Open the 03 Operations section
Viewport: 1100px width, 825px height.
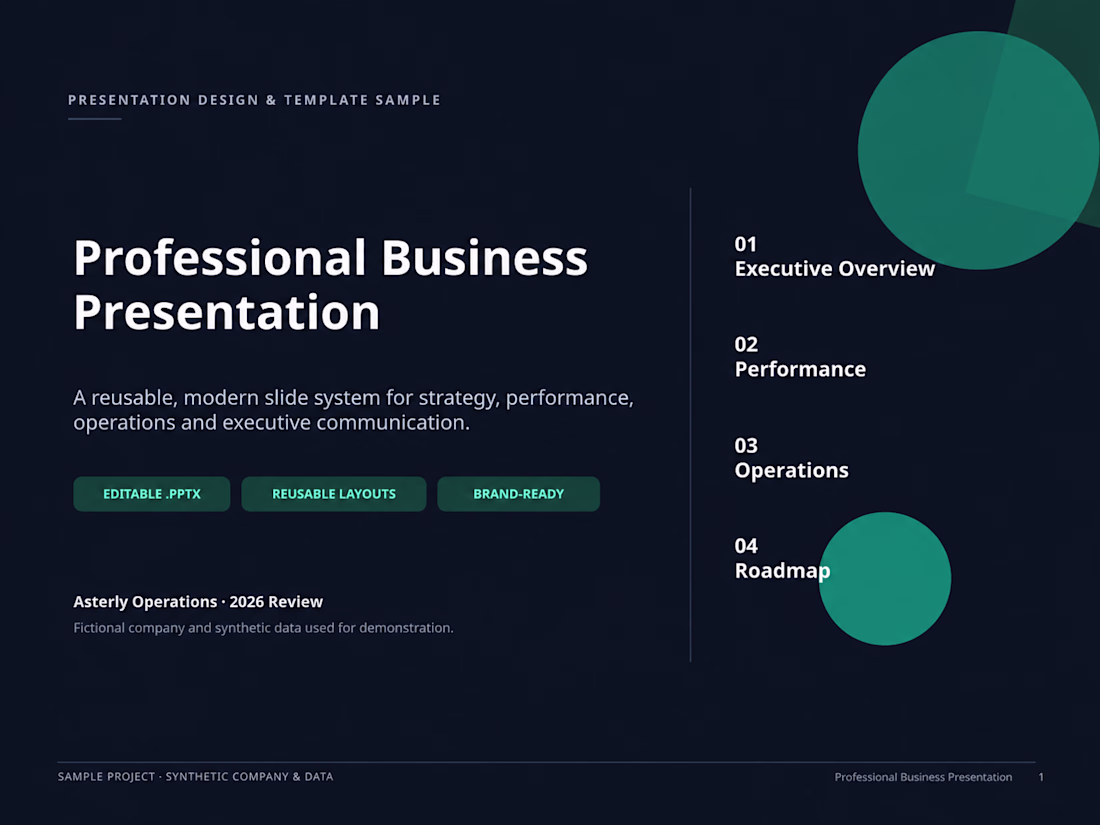coord(791,458)
